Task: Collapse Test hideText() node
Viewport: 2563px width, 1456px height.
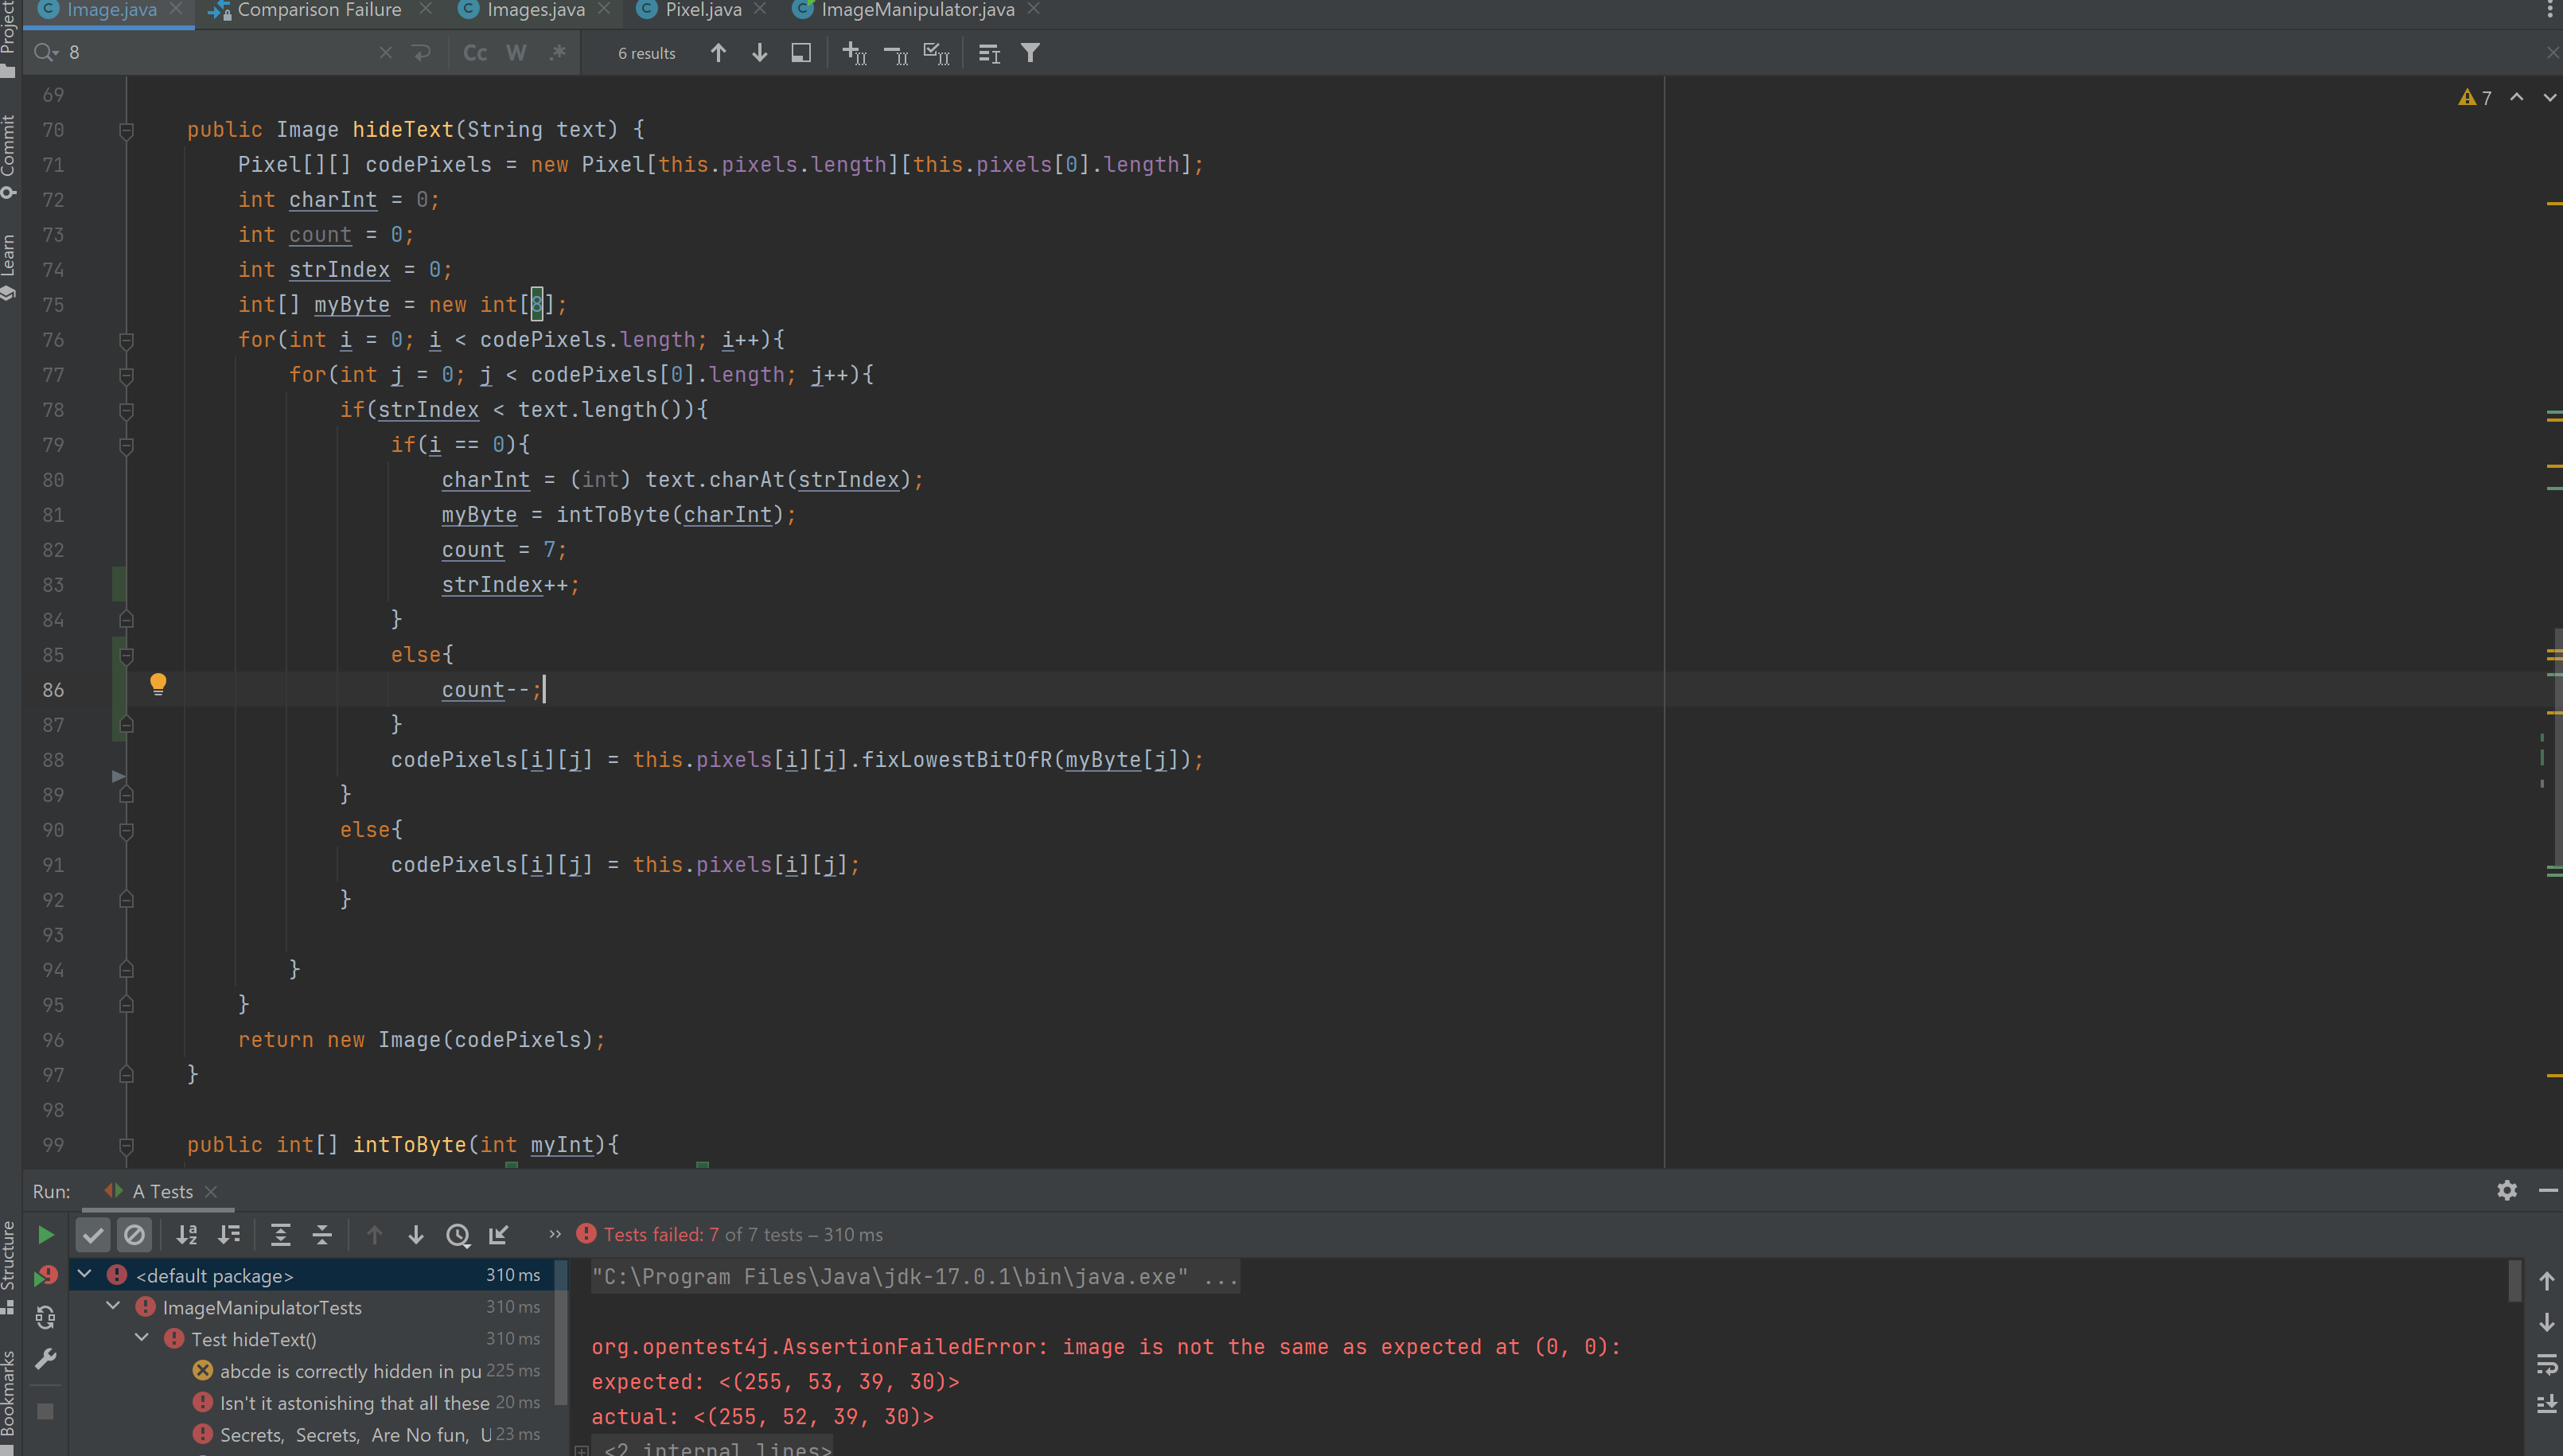Action: pyautogui.click(x=142, y=1338)
